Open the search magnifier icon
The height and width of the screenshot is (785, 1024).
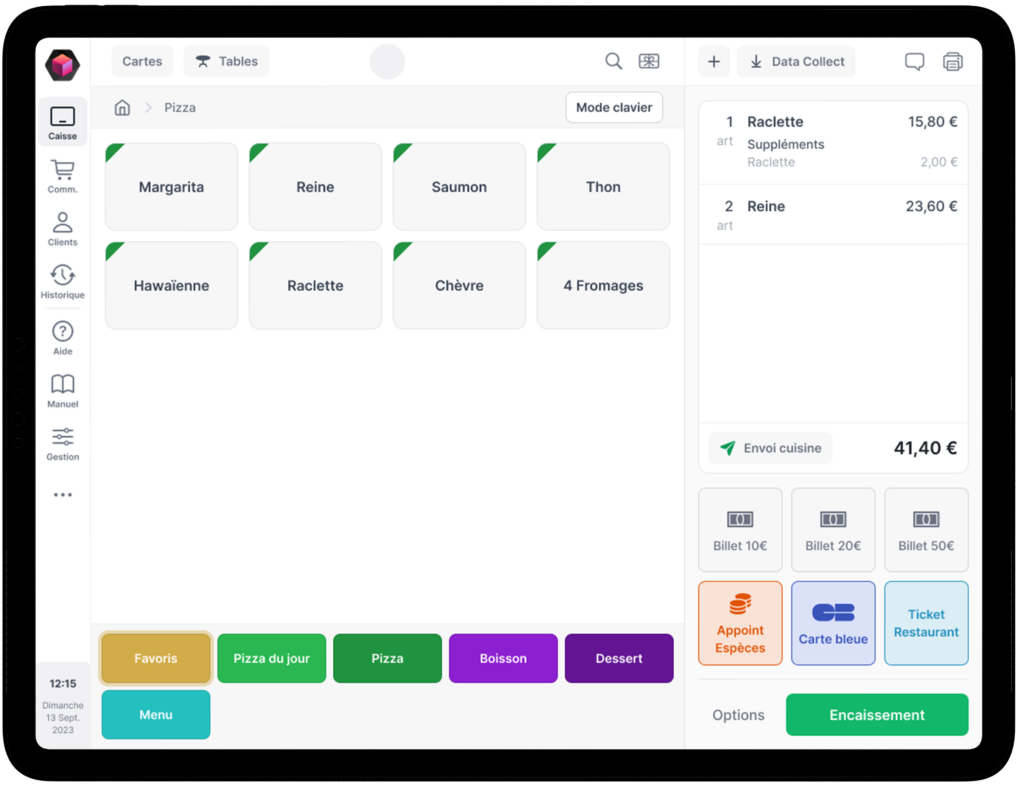[x=613, y=61]
